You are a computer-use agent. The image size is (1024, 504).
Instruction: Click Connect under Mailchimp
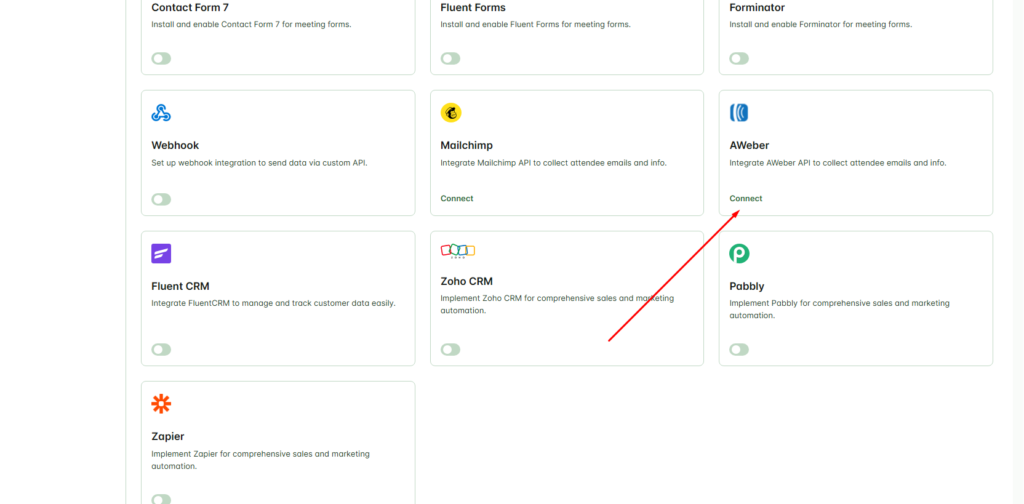point(457,198)
